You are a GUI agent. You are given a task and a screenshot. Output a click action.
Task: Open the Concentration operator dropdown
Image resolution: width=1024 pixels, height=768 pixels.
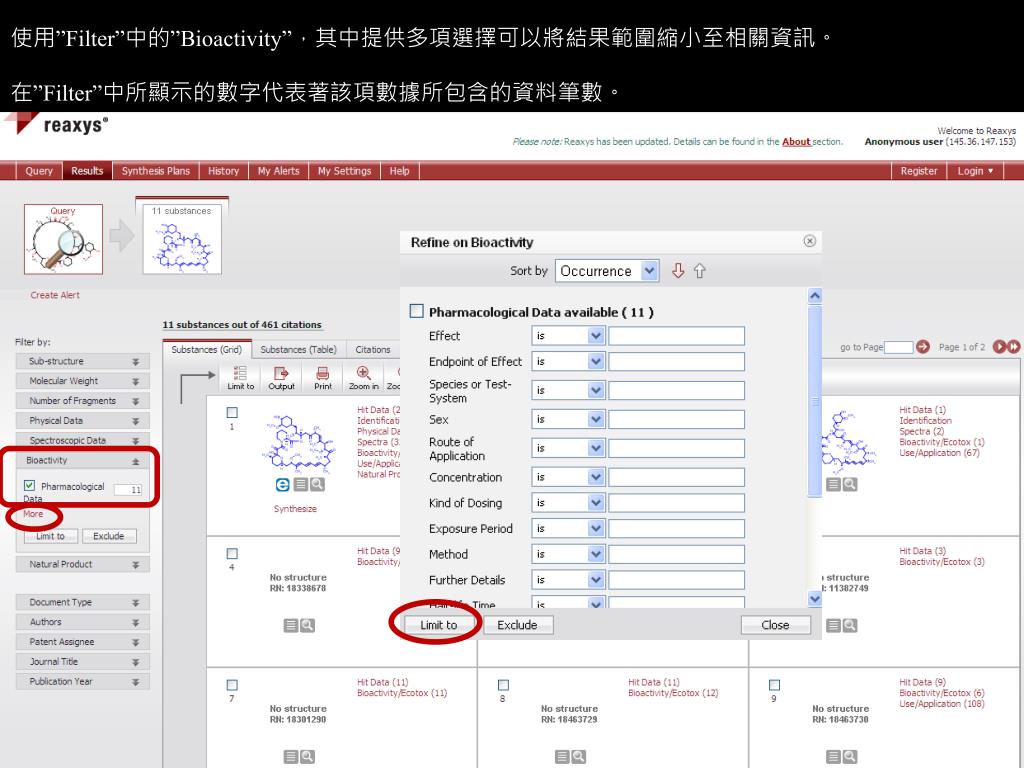[x=568, y=477]
